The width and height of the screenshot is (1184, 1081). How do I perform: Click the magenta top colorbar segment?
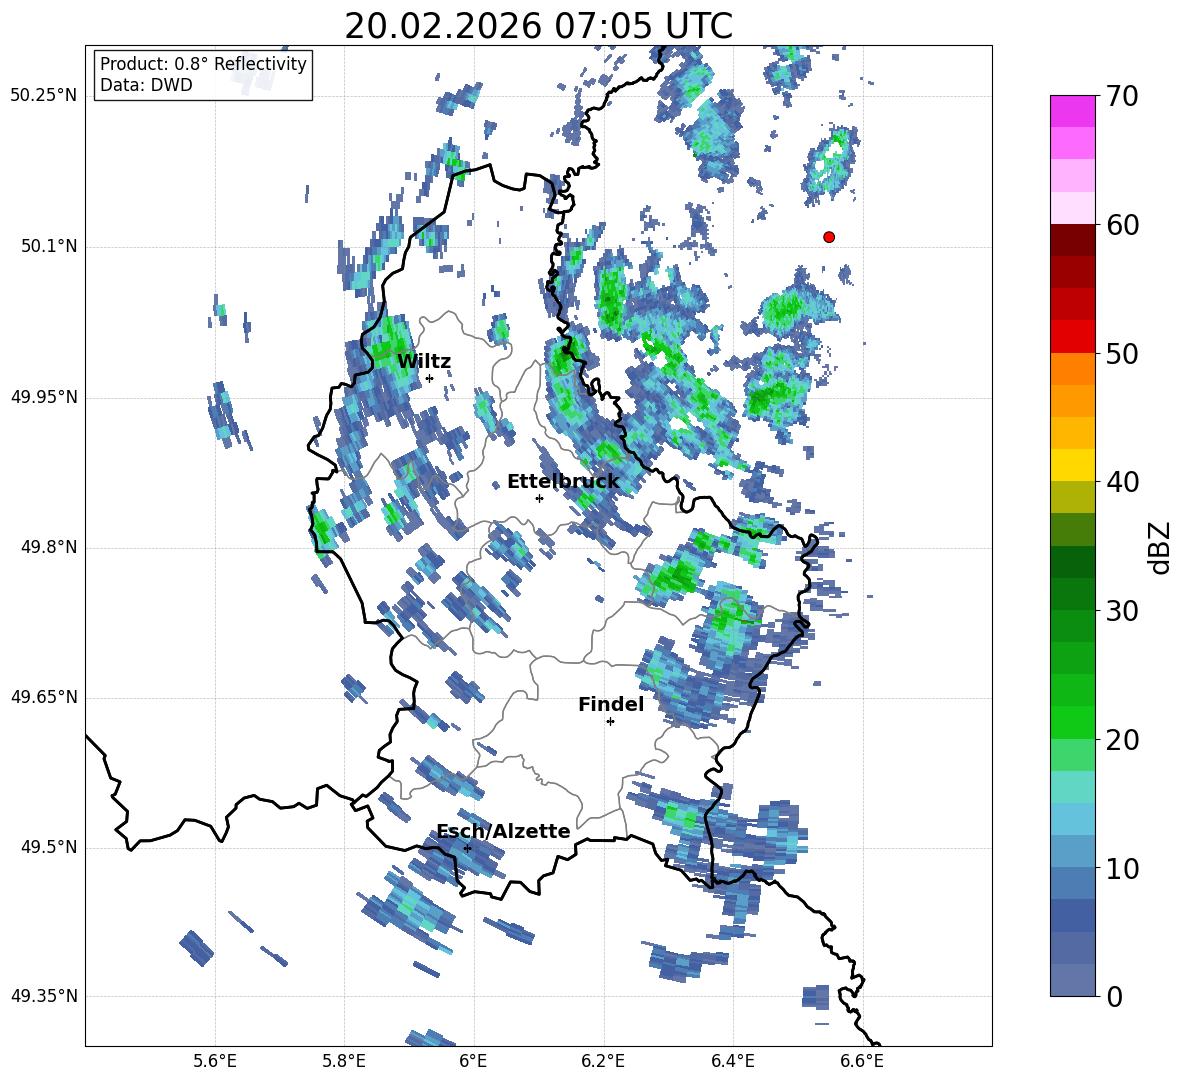click(1072, 111)
